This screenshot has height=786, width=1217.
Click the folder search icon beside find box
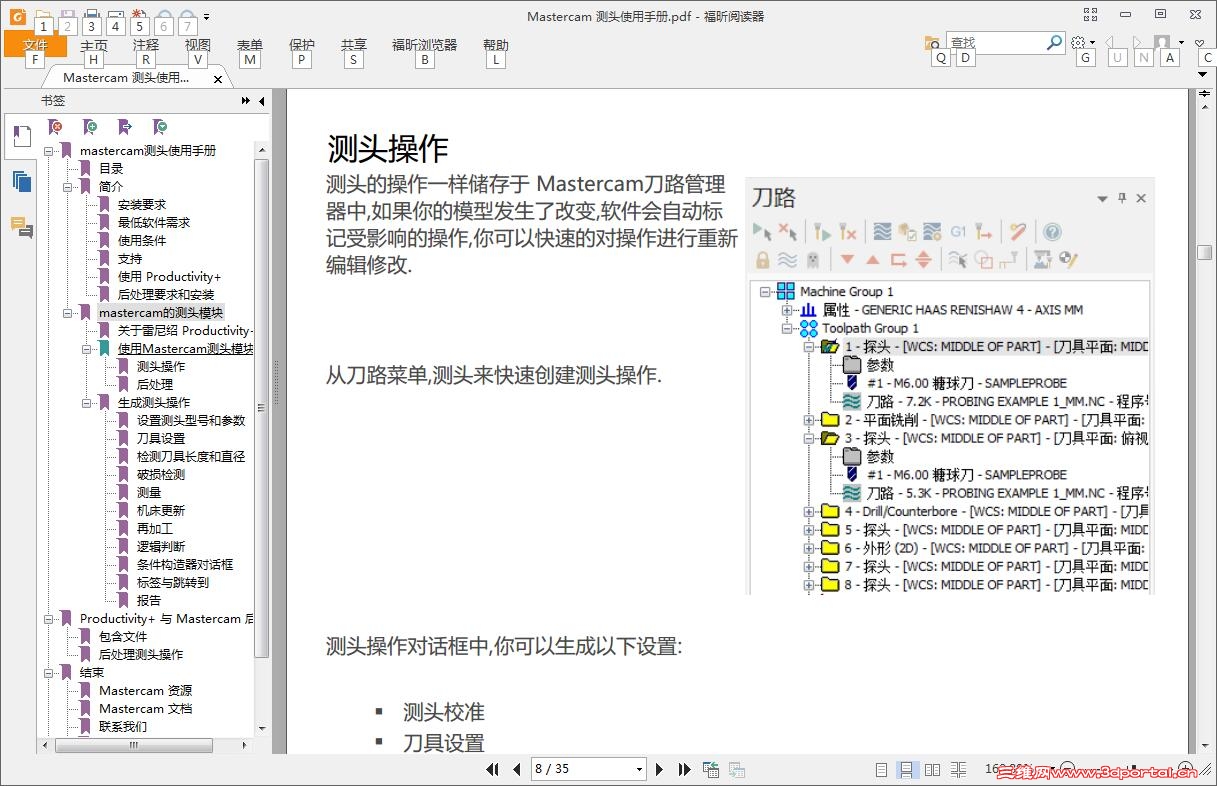(932, 43)
